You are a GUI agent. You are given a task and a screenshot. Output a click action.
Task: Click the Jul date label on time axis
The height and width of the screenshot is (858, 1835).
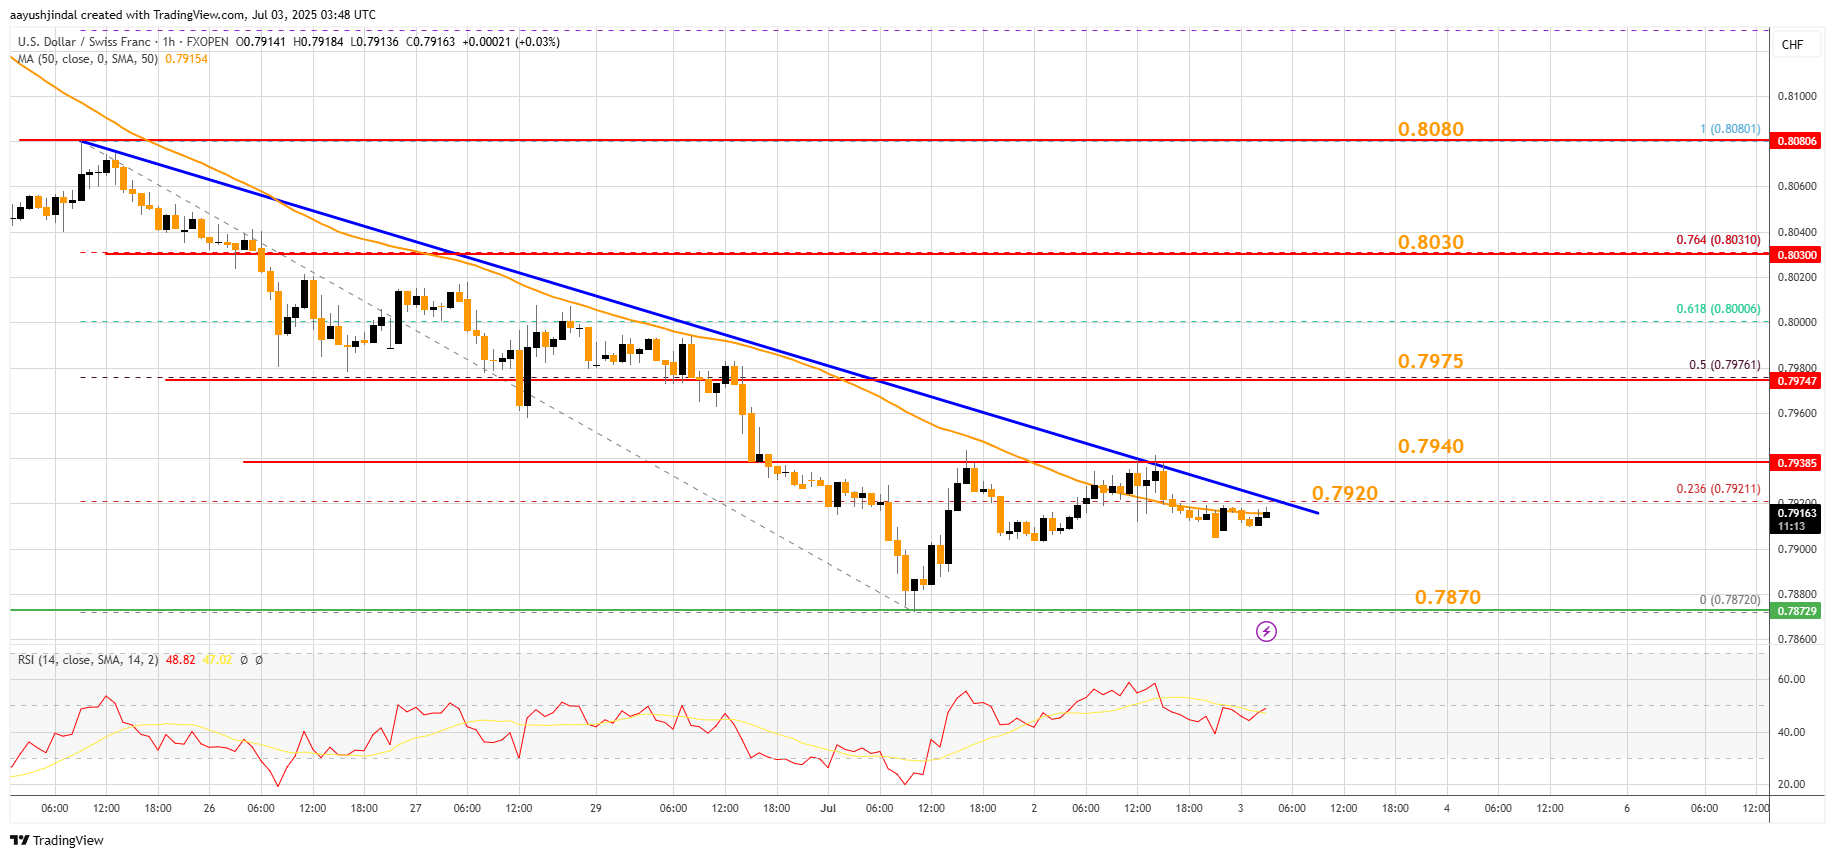click(828, 808)
